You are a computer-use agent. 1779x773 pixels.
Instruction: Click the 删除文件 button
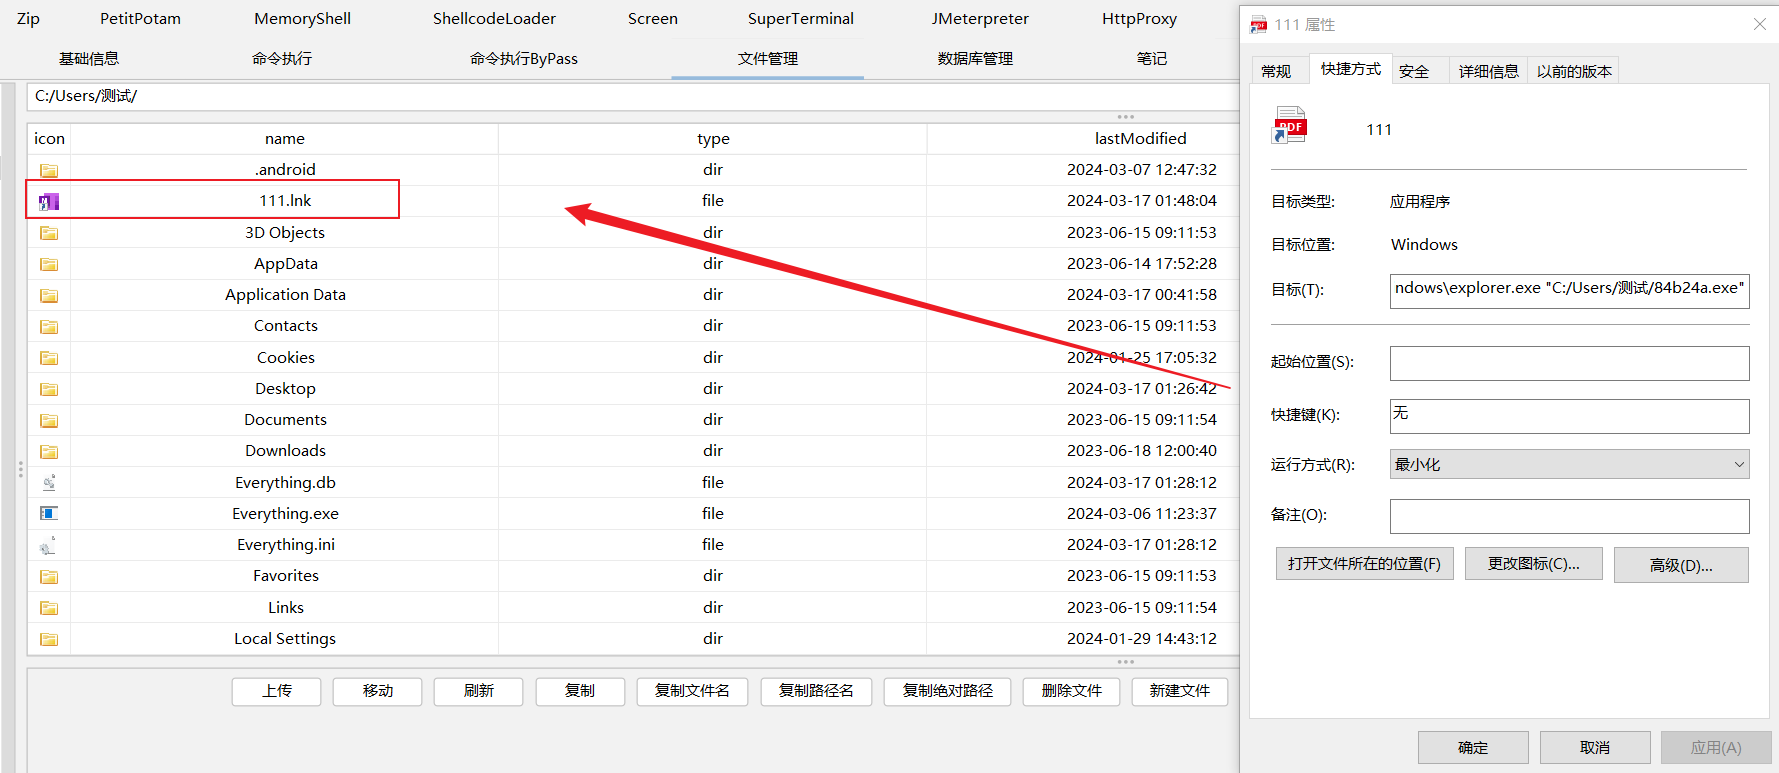tap(1071, 691)
